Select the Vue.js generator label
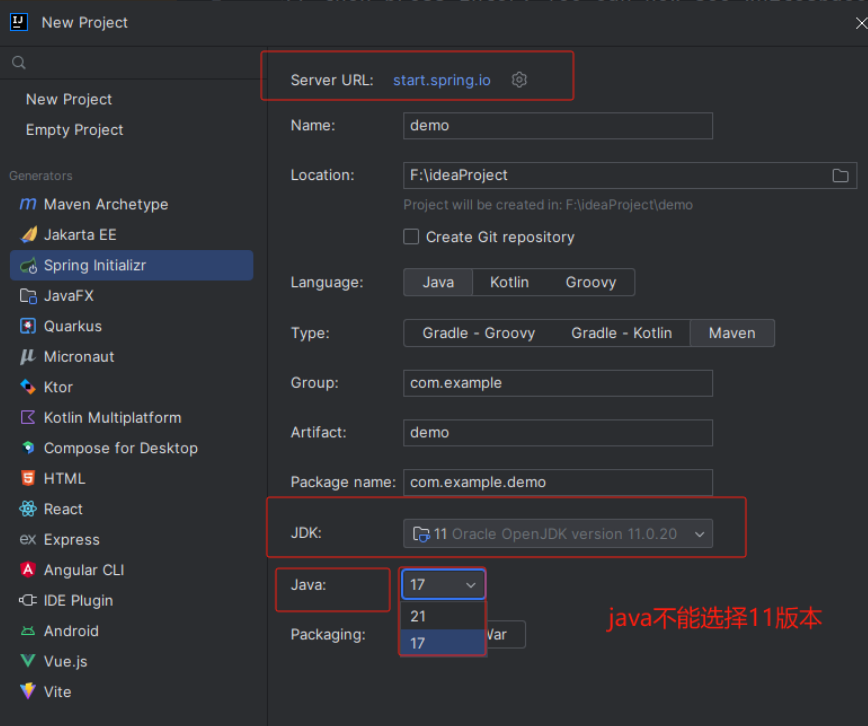The image size is (868, 726). coord(65,661)
